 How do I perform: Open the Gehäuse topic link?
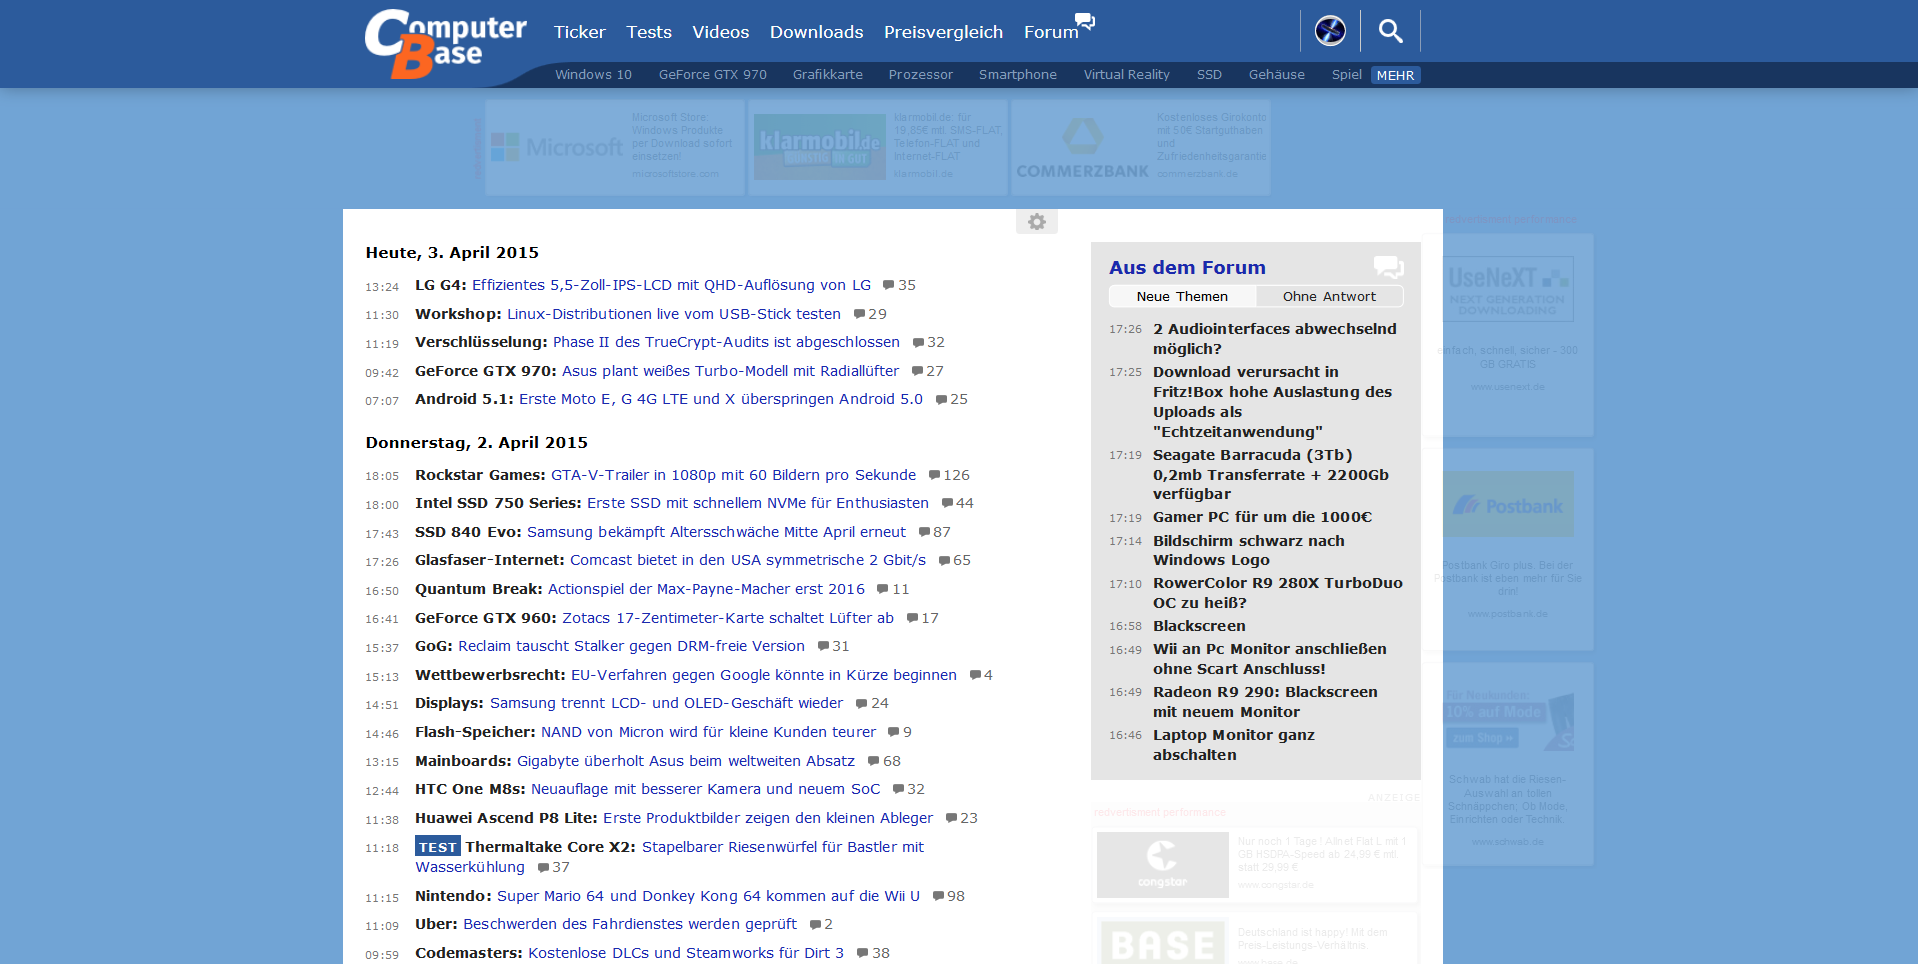1277,75
